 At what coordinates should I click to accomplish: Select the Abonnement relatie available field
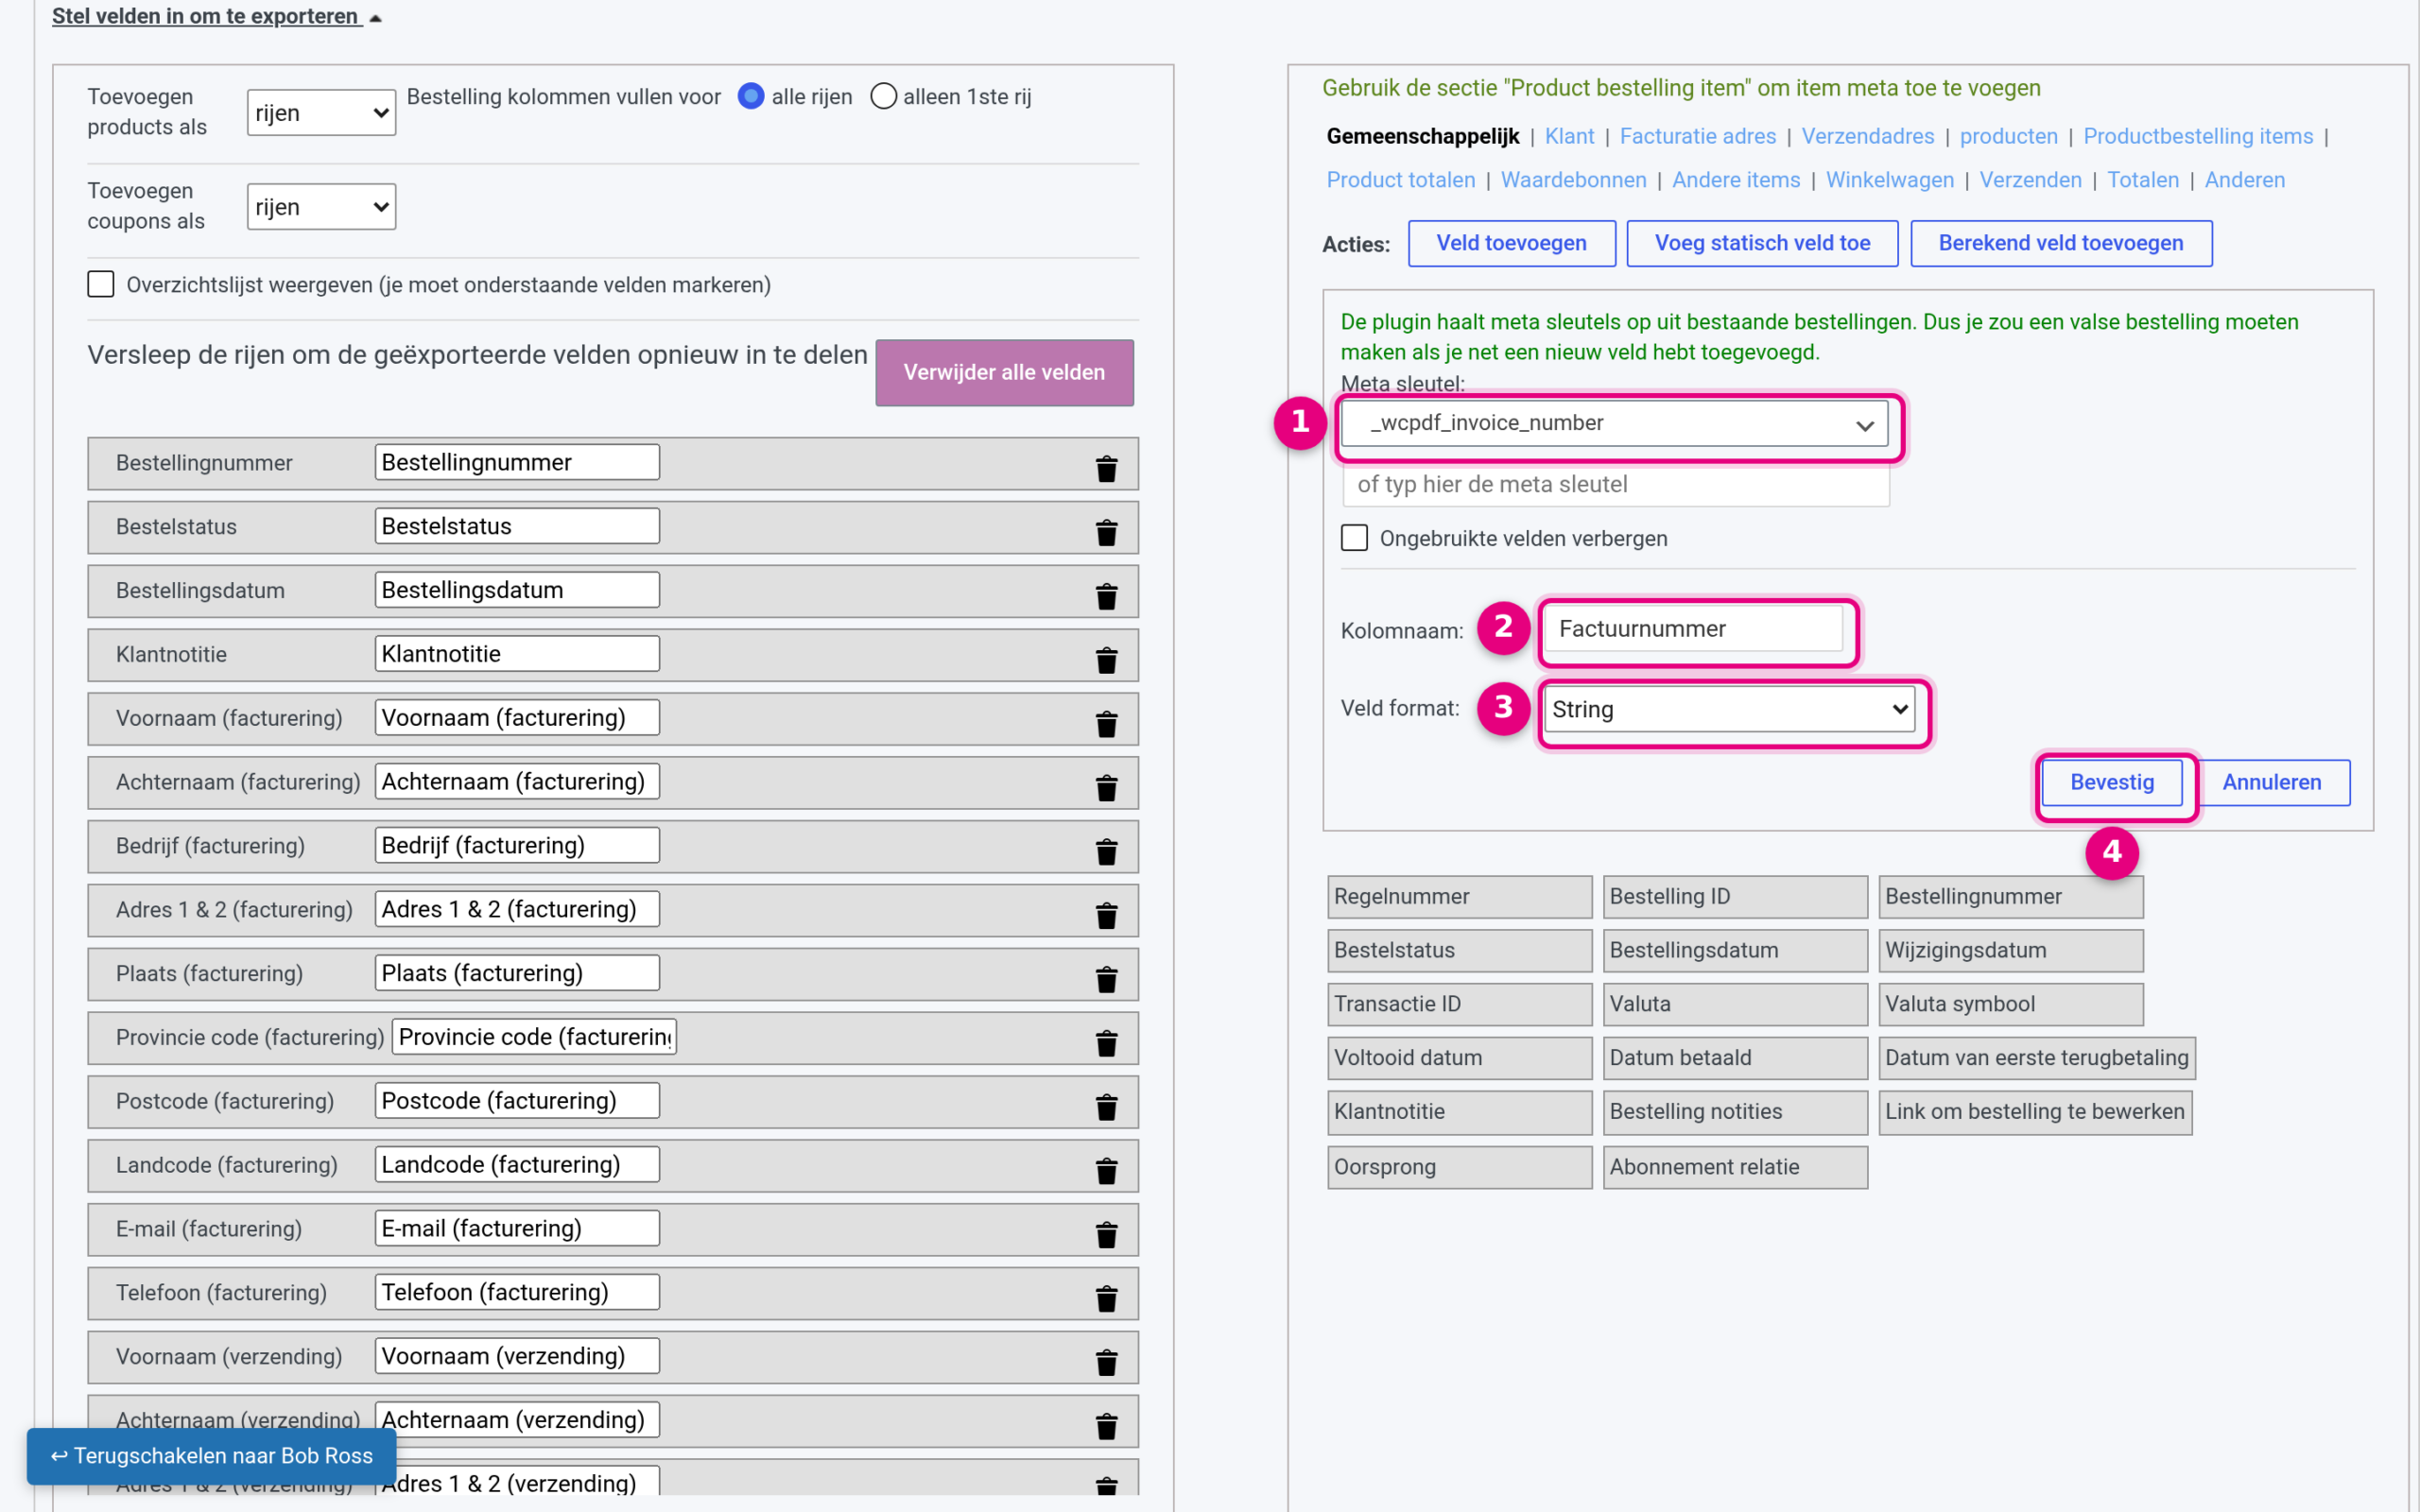(x=1735, y=1167)
